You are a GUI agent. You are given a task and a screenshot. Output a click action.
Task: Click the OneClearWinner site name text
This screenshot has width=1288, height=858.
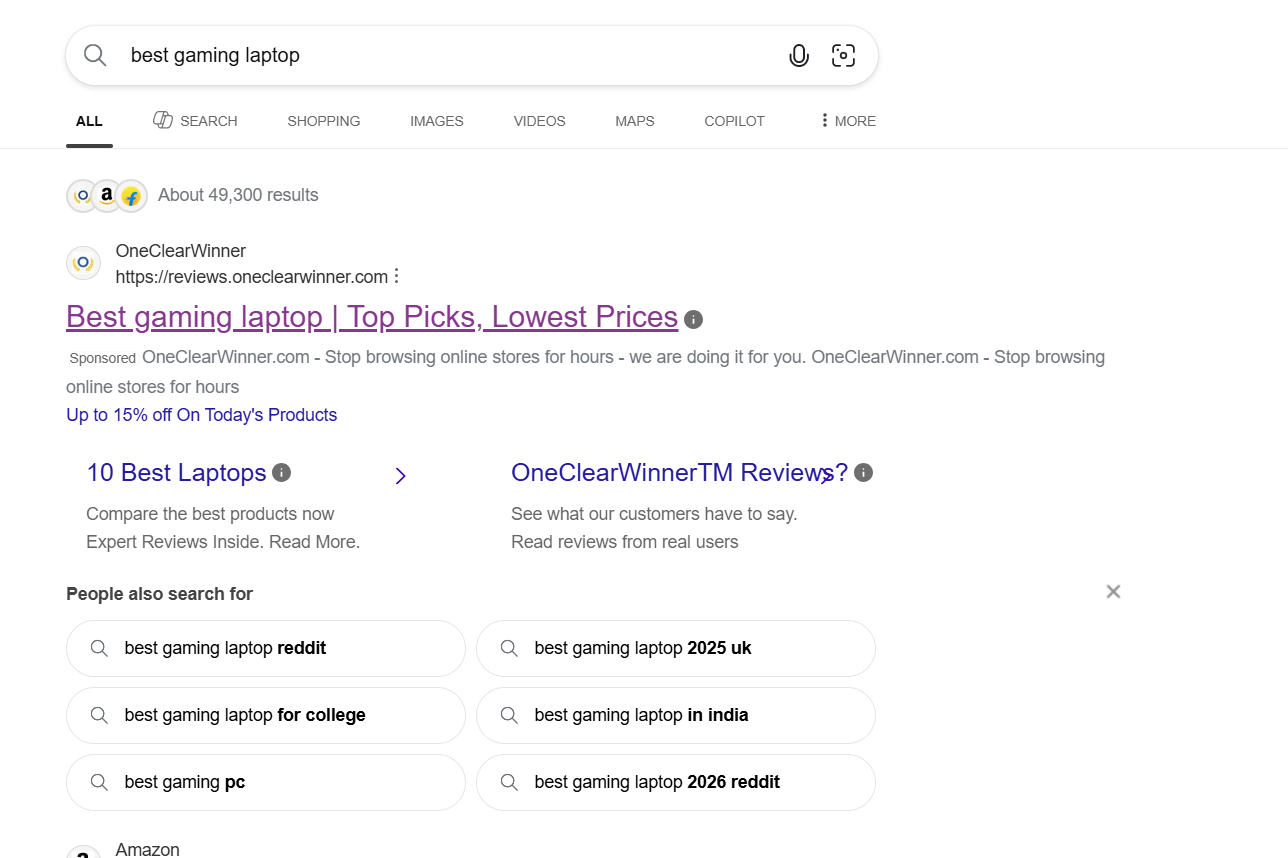181,251
